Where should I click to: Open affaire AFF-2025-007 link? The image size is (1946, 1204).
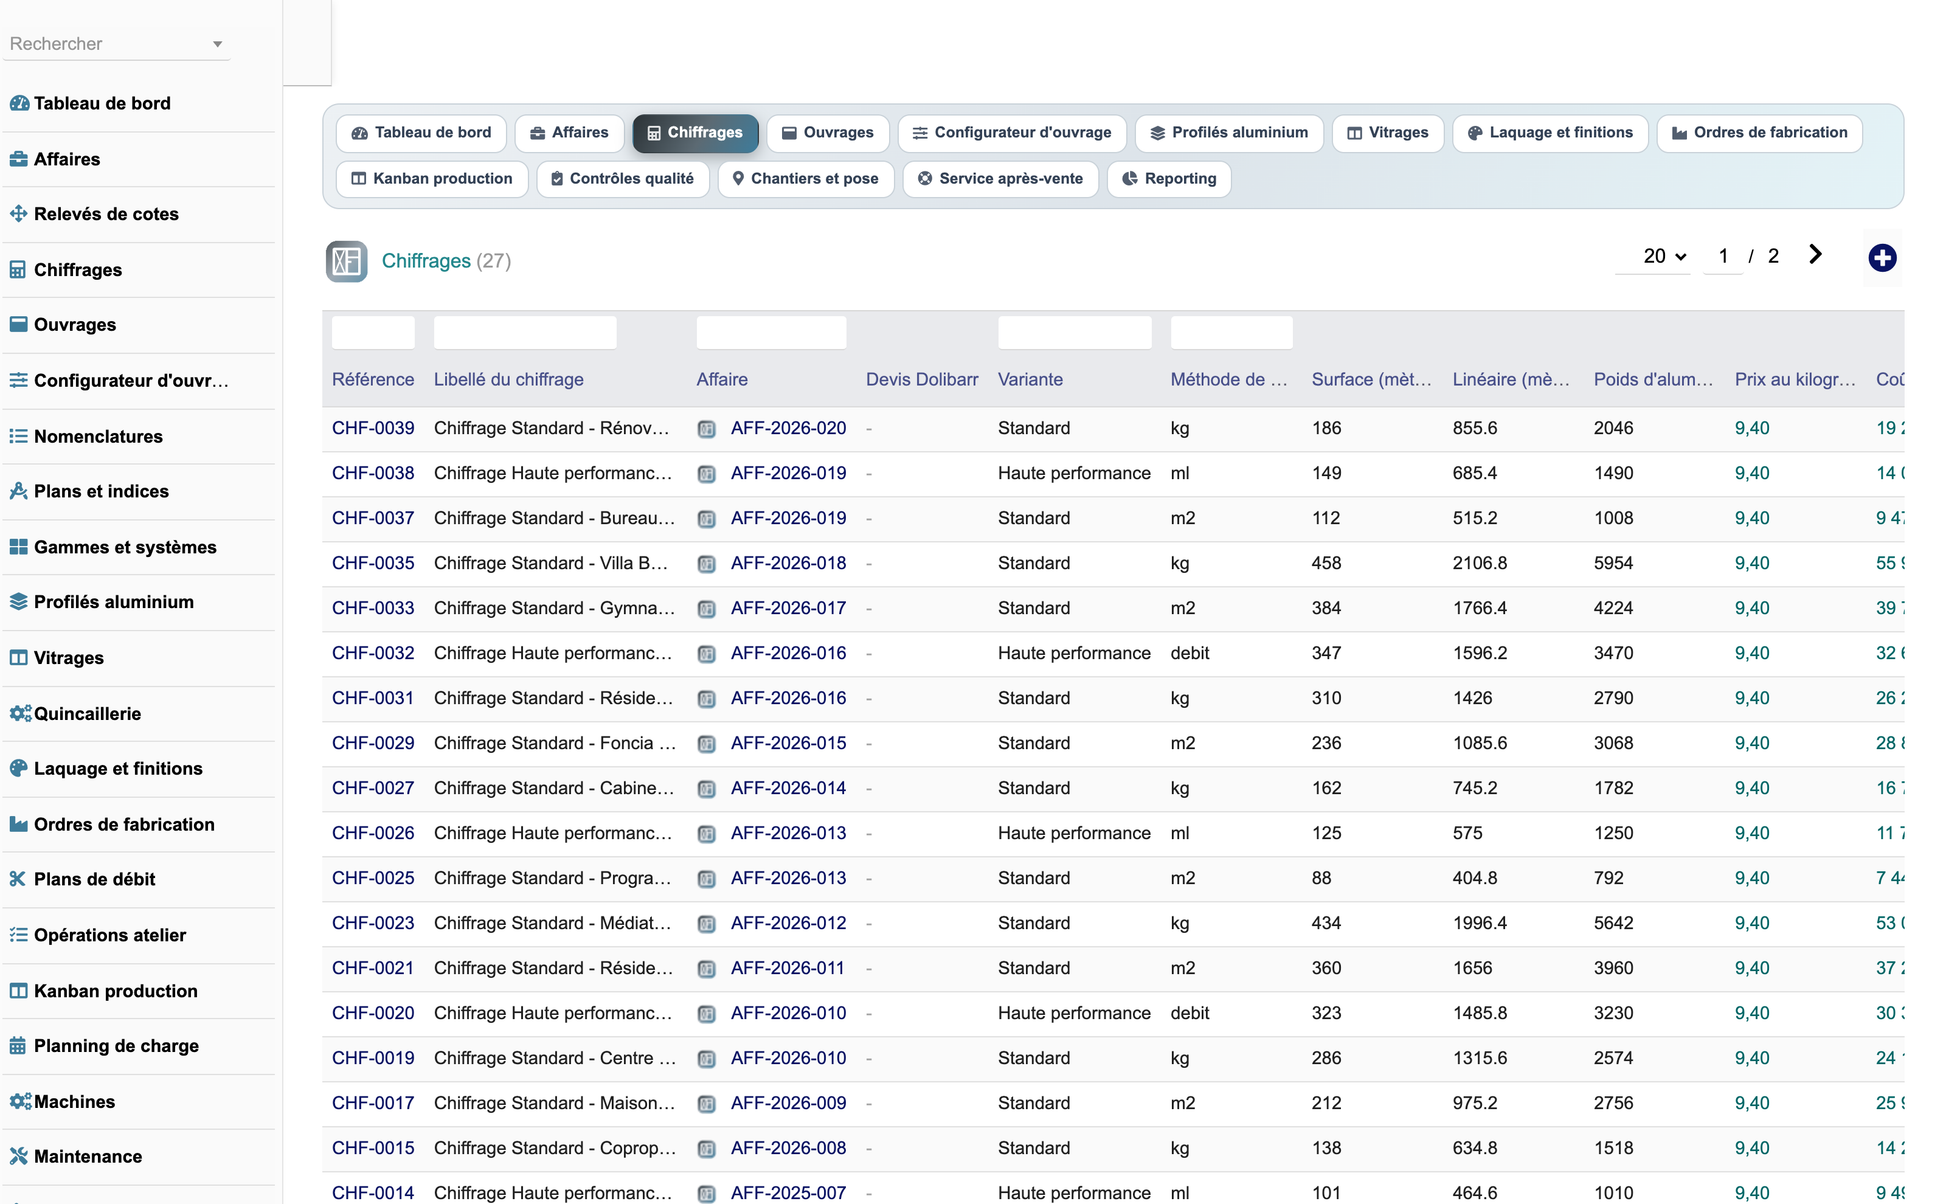click(x=788, y=1193)
